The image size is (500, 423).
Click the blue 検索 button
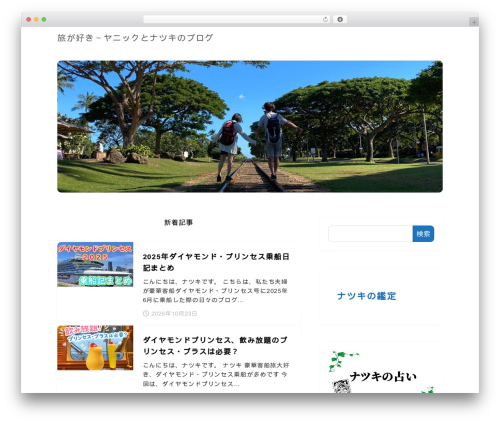click(423, 234)
